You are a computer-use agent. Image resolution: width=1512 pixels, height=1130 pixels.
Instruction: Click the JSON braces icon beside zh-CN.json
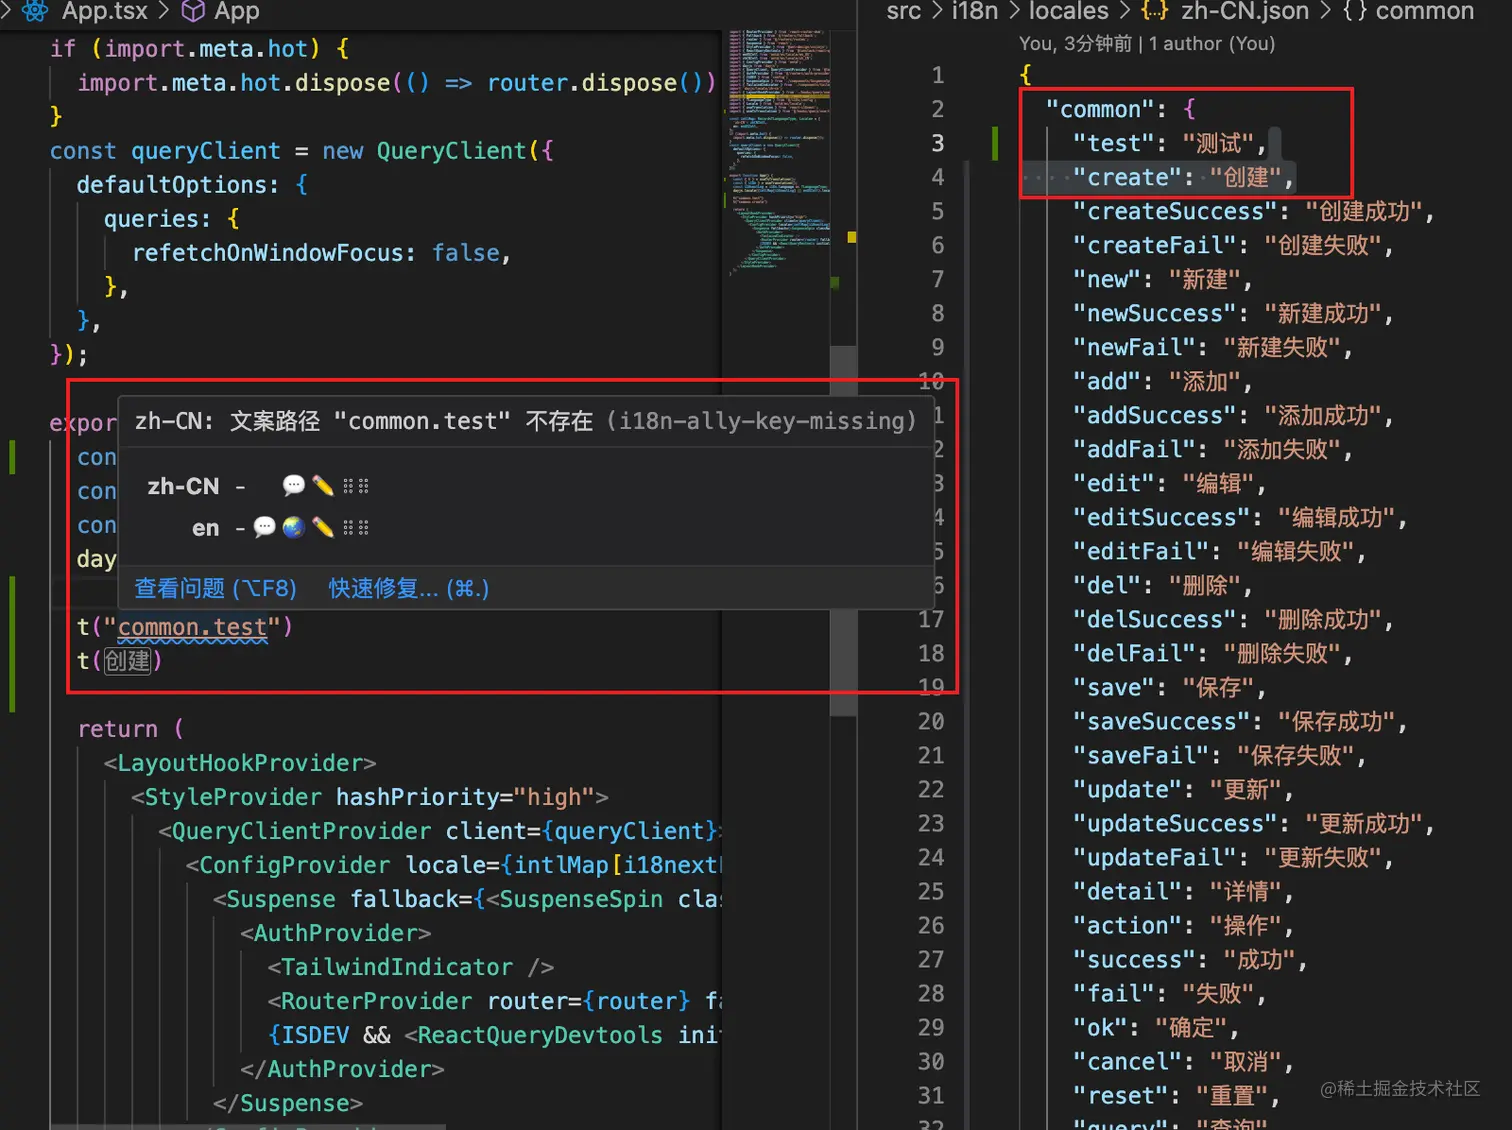1154,11
